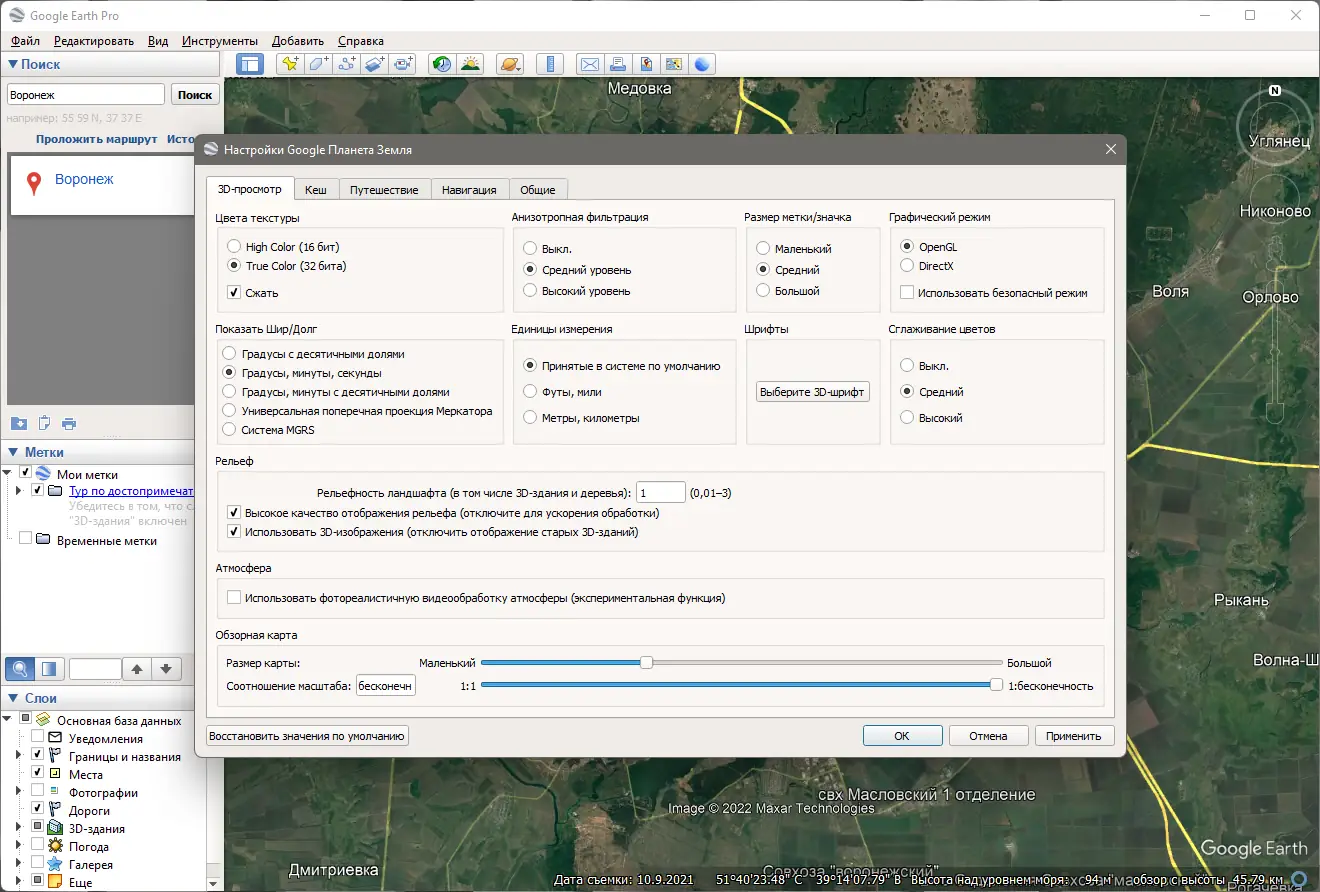Expand the Границы и названия layer
Viewport: 1320px width, 892px height.
point(18,757)
